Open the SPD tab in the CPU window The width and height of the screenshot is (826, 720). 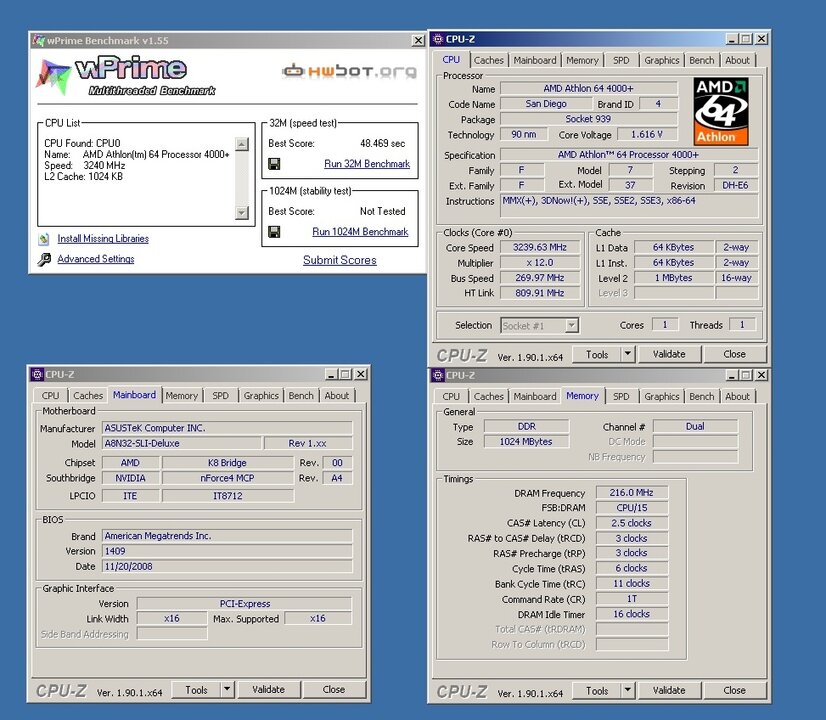[x=621, y=60]
